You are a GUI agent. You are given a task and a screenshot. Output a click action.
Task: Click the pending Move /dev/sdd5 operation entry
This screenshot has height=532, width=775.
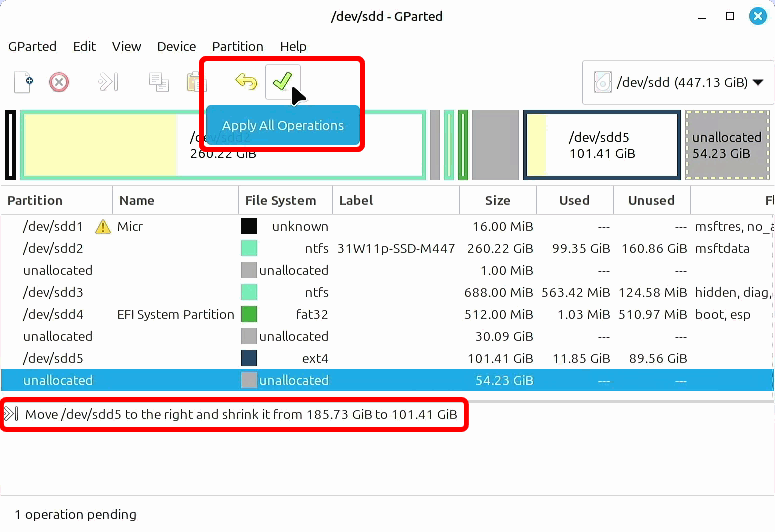(240, 414)
